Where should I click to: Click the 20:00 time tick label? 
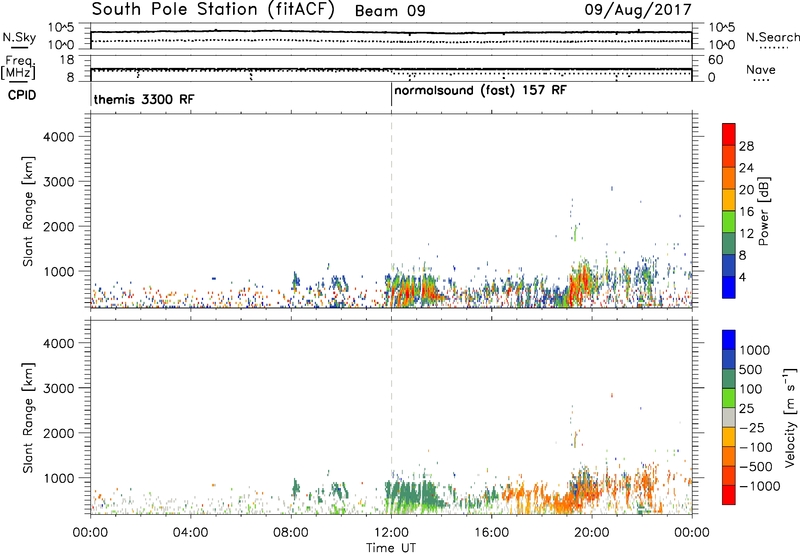[591, 533]
